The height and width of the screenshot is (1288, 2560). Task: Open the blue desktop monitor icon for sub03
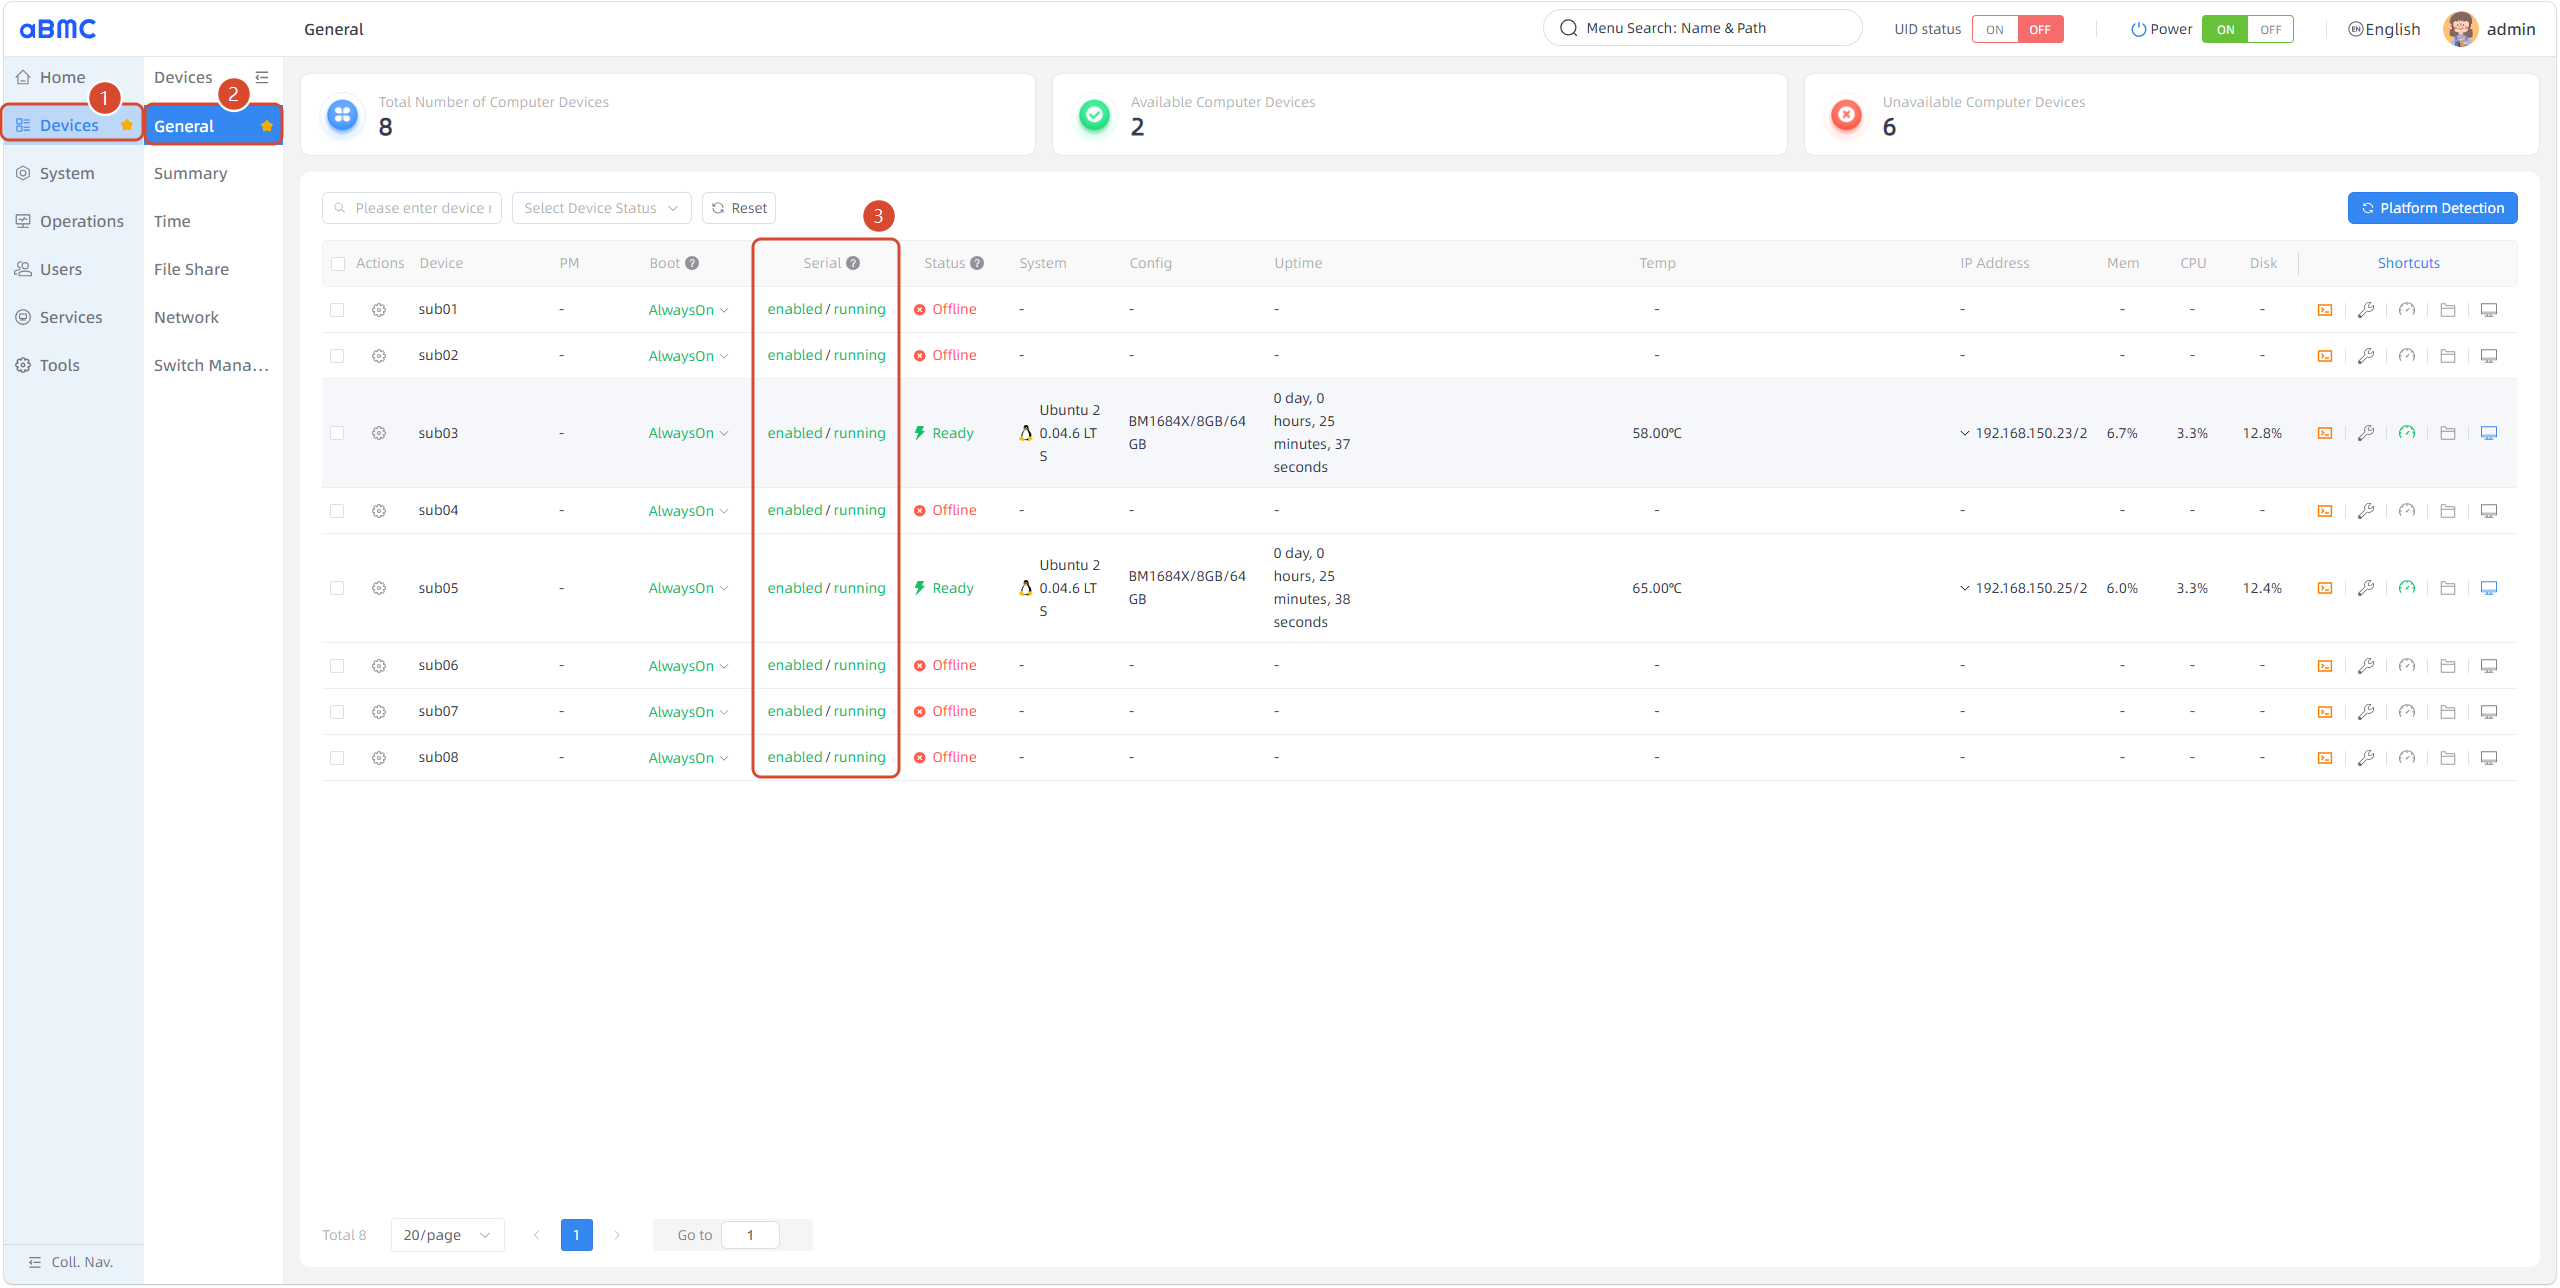tap(2489, 433)
